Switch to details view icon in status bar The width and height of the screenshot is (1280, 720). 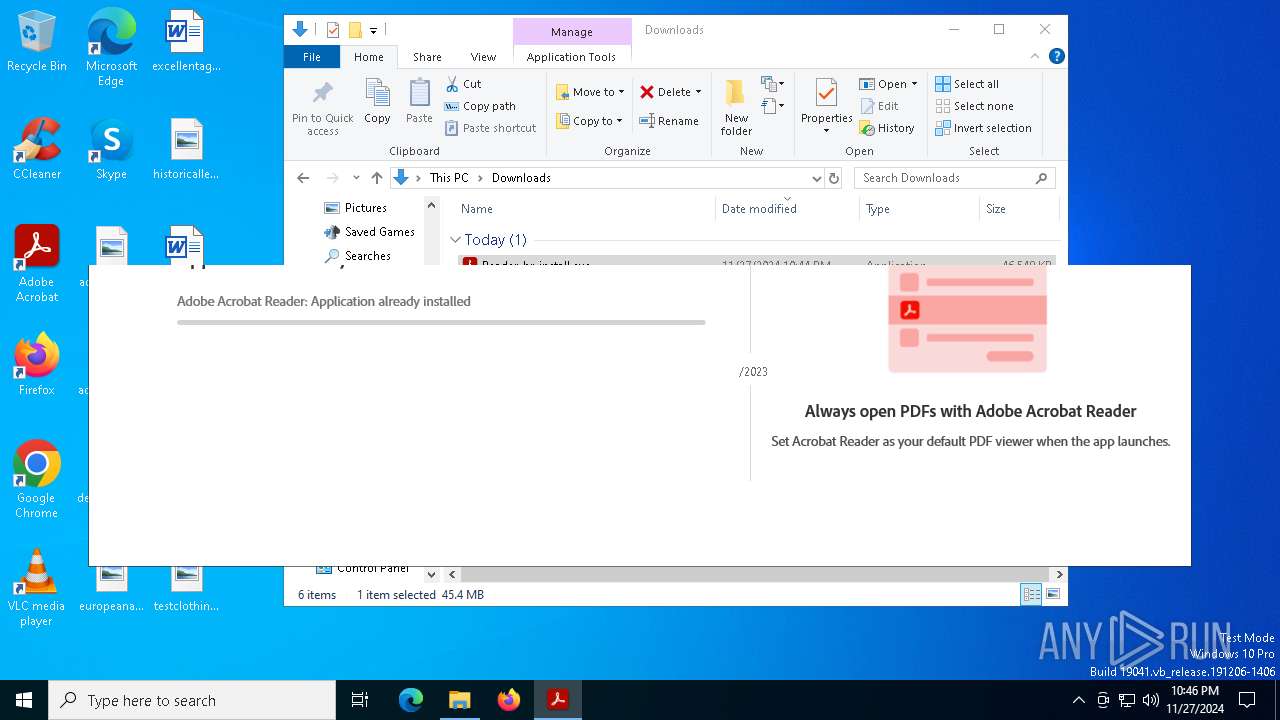tap(1031, 594)
